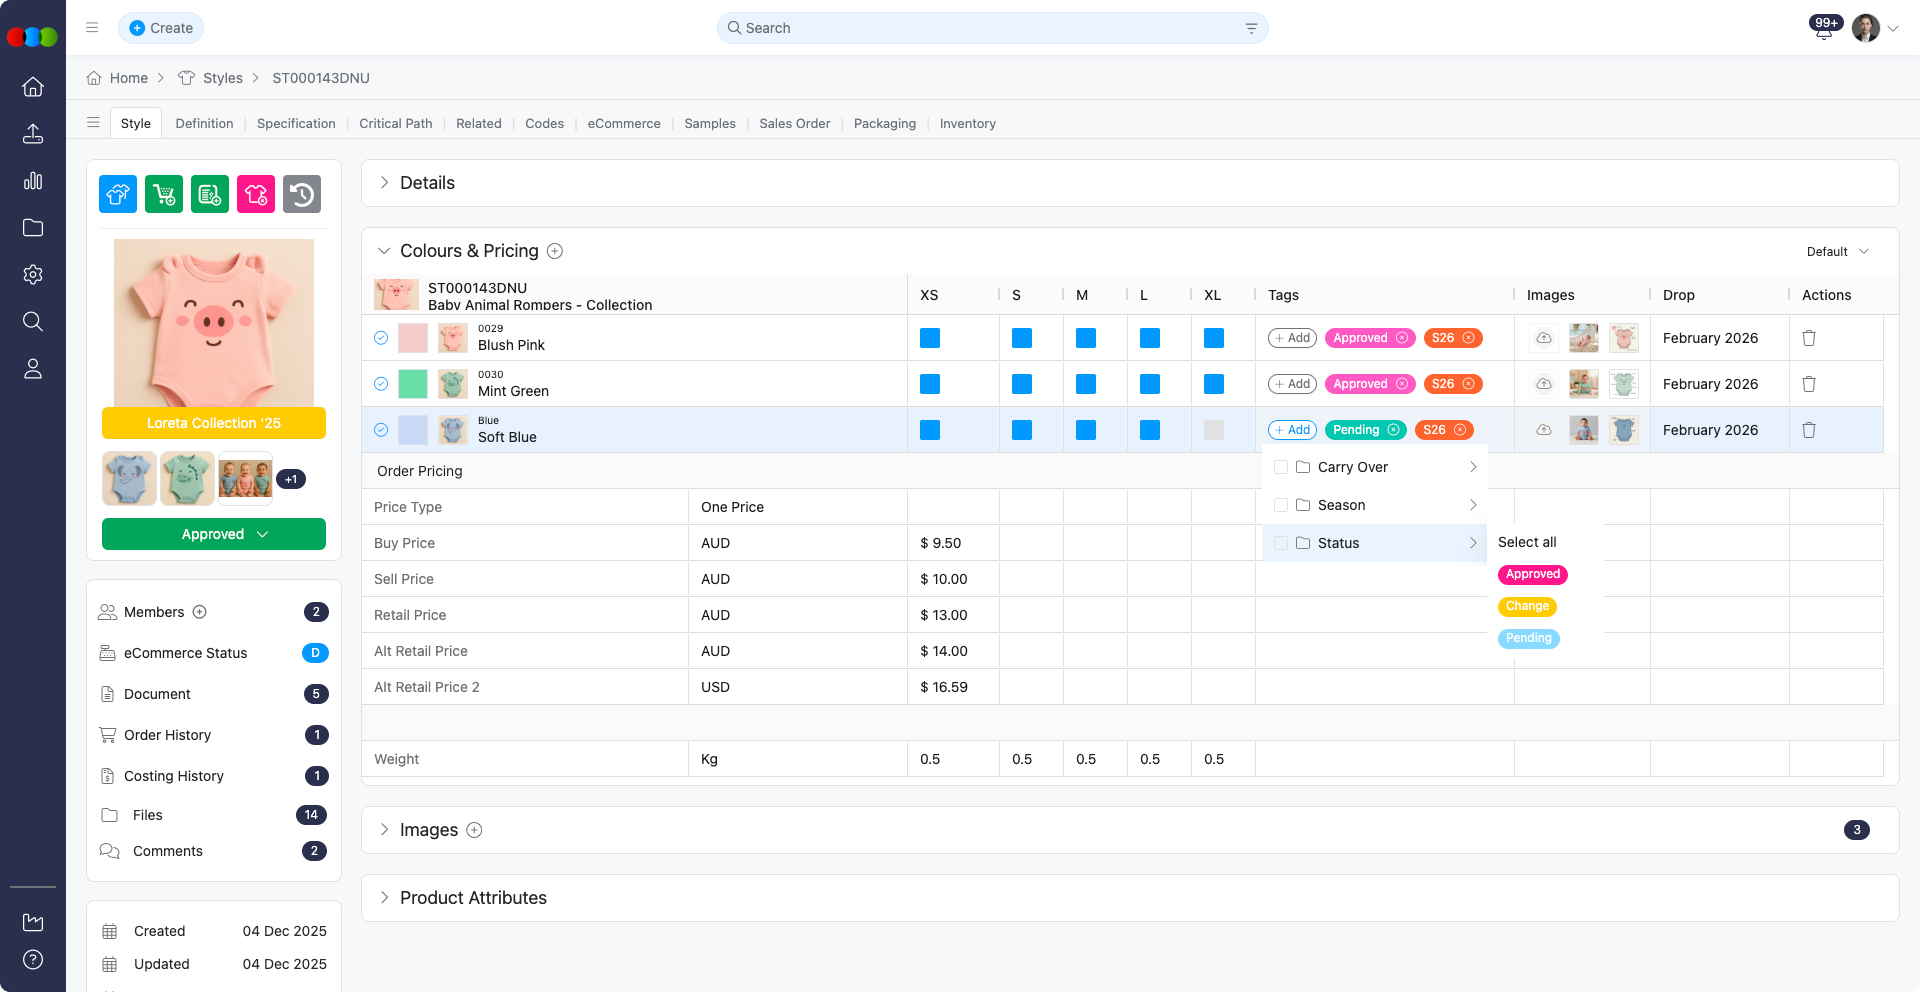The width and height of the screenshot is (1920, 992).
Task: Open the Approved status dropdown under the image
Action: pyautogui.click(x=214, y=534)
